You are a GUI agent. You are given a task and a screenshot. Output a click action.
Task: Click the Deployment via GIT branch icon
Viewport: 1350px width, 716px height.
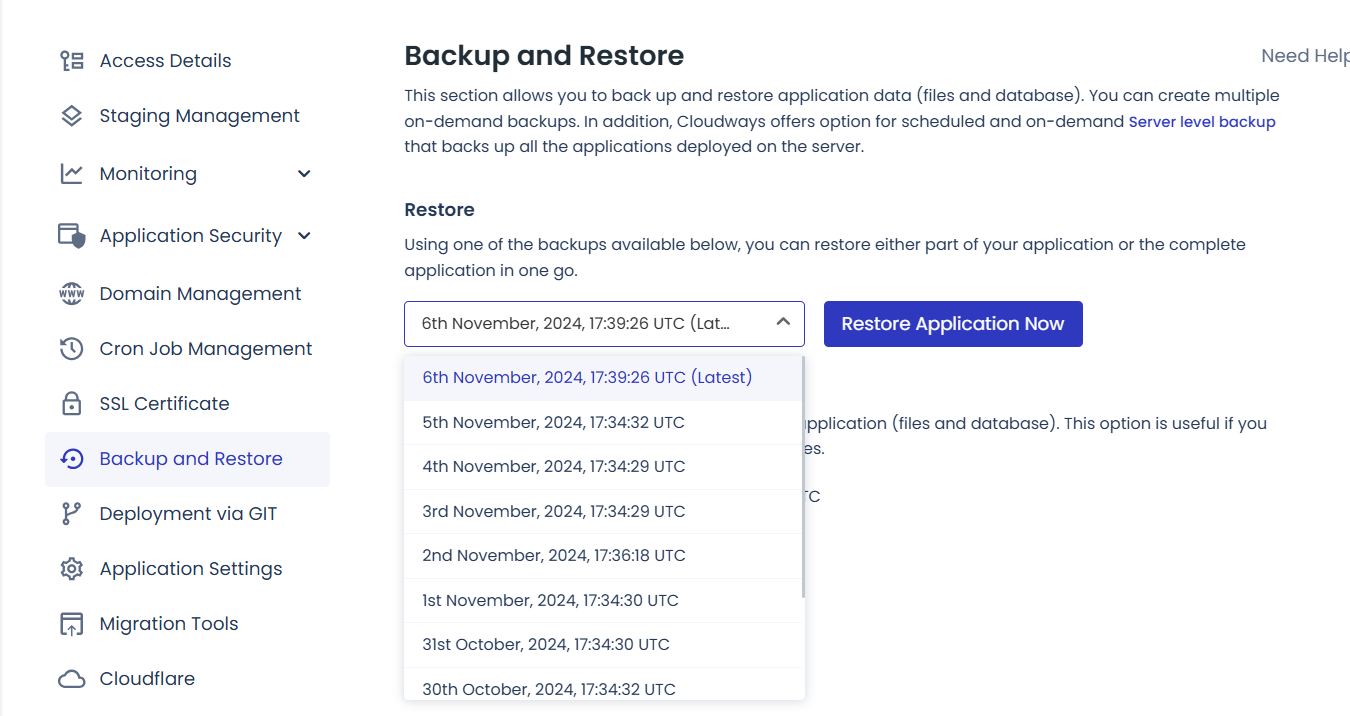pyautogui.click(x=72, y=514)
